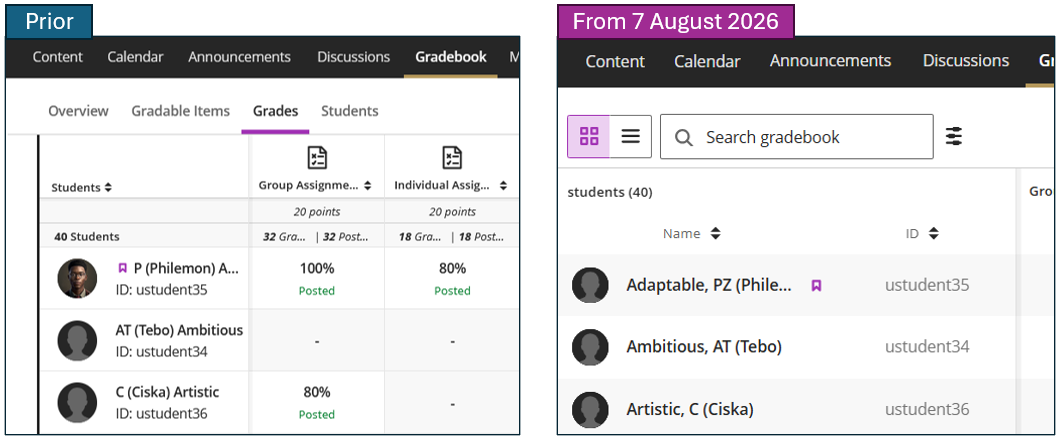Open Announcements in prior navigation bar
This screenshot has width=1057, height=436.
coord(239,57)
